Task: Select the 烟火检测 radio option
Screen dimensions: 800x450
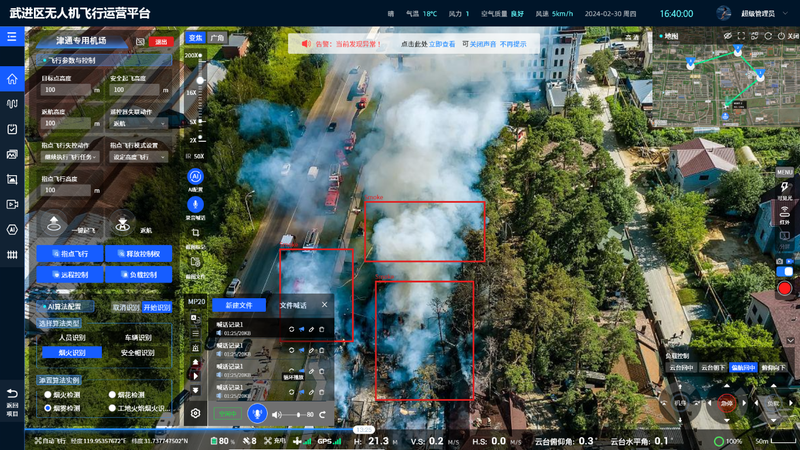Action: (48, 394)
